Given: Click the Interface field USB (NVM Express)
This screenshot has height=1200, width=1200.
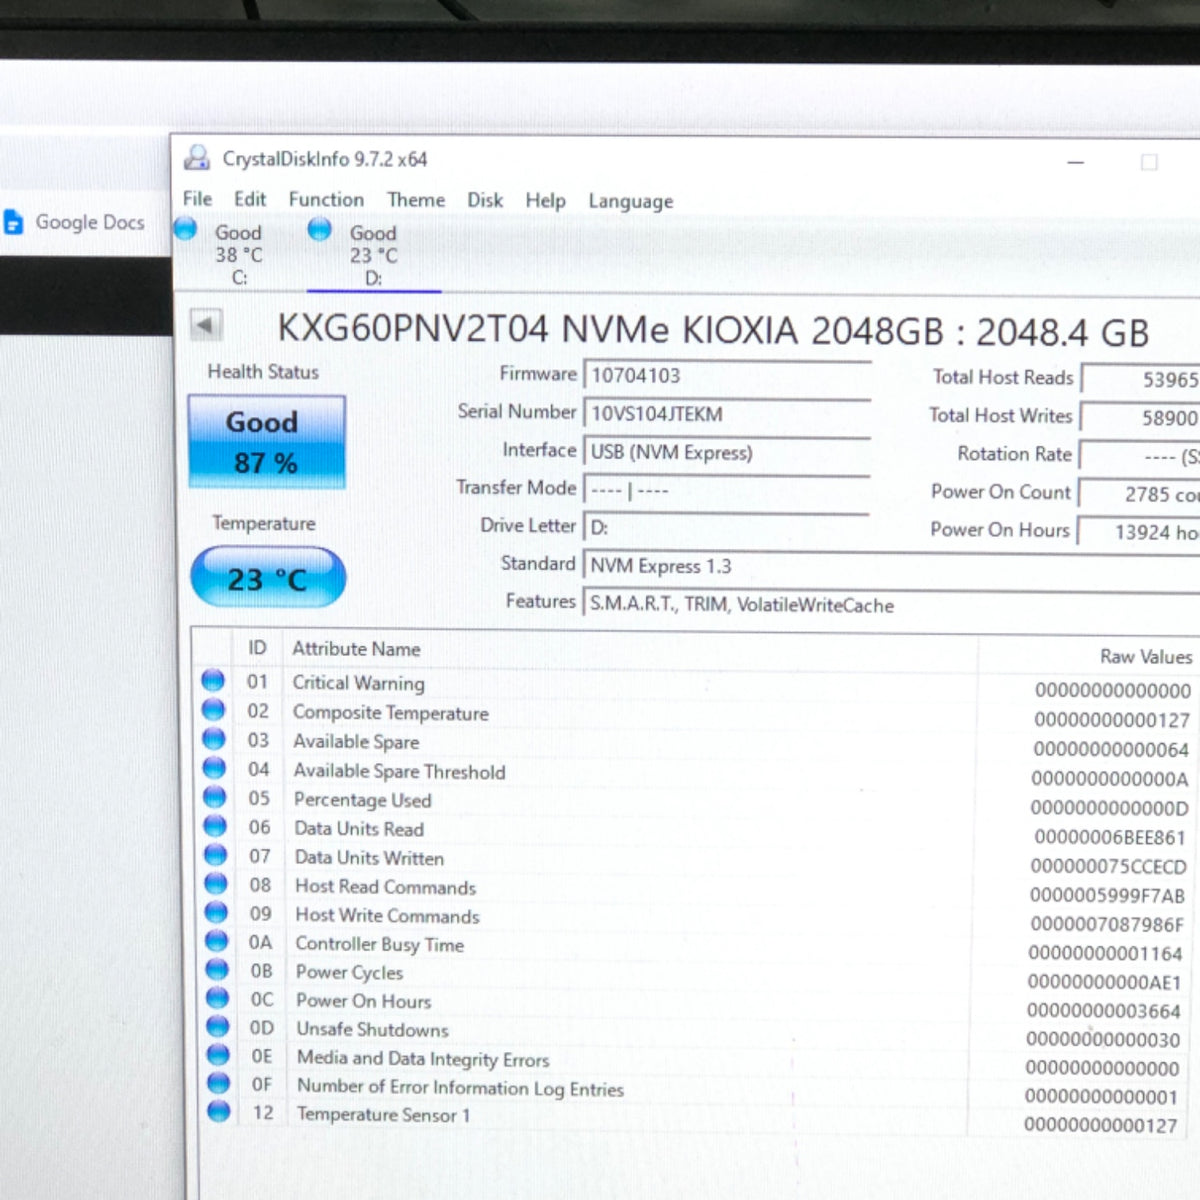Looking at the screenshot, I should click(727, 452).
